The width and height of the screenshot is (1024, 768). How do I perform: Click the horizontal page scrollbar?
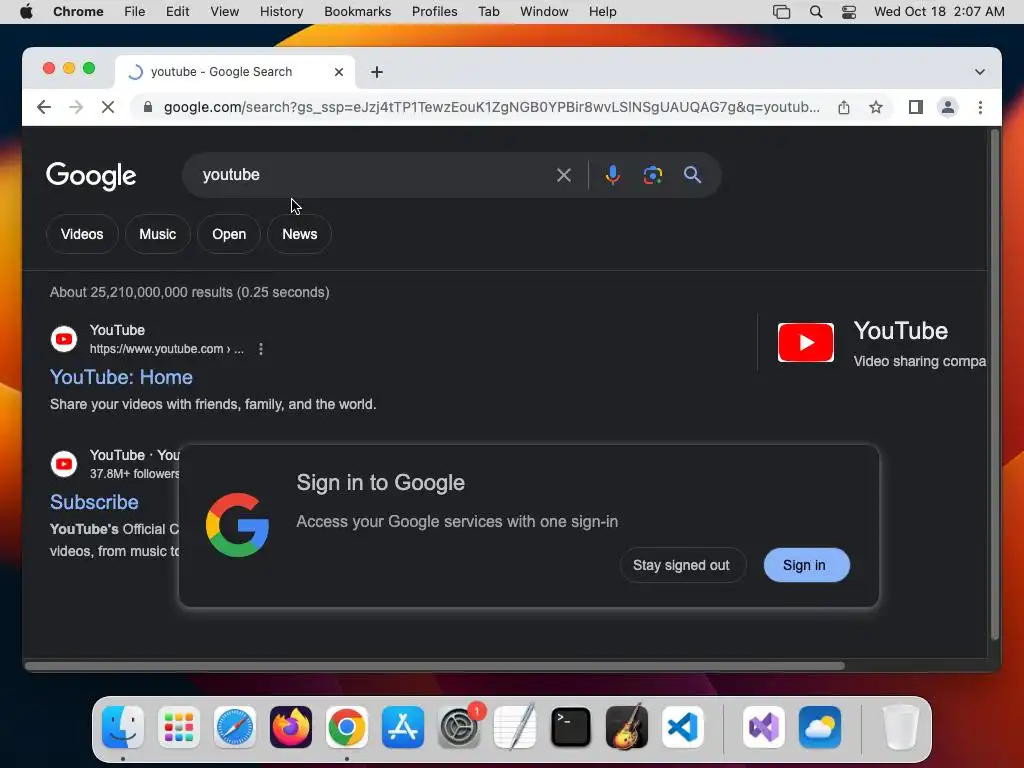point(435,666)
